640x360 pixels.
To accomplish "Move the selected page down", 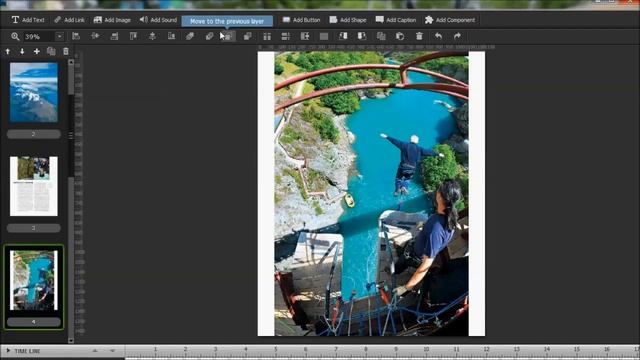I will tap(22, 51).
